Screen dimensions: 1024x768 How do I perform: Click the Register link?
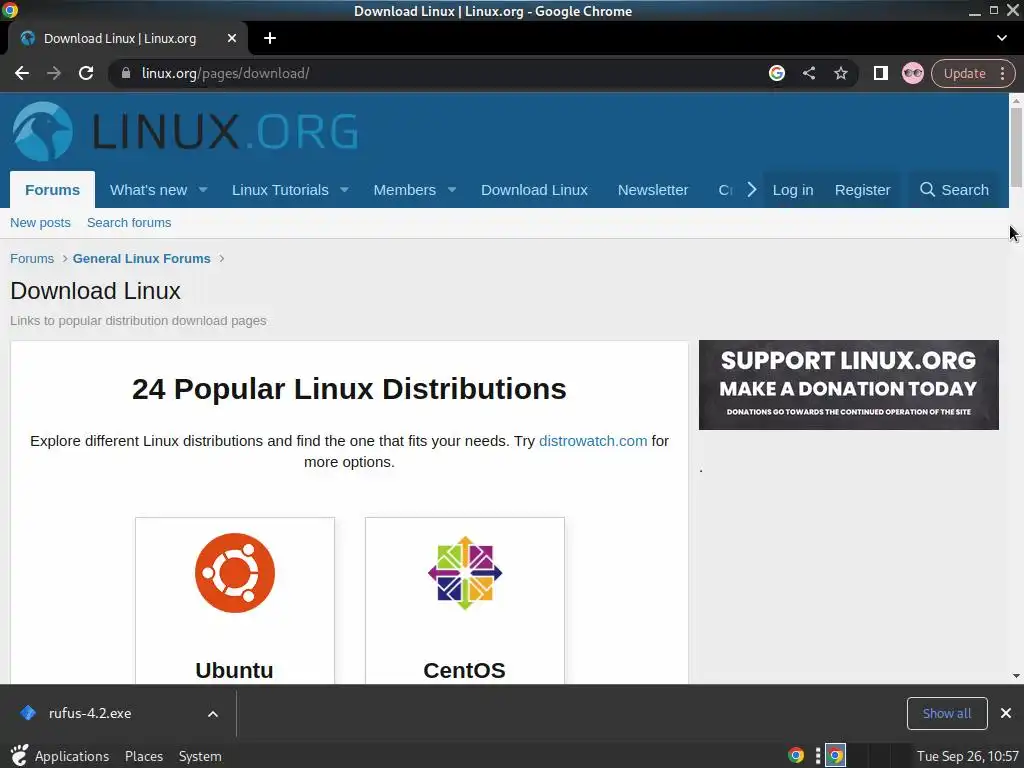[x=863, y=190]
